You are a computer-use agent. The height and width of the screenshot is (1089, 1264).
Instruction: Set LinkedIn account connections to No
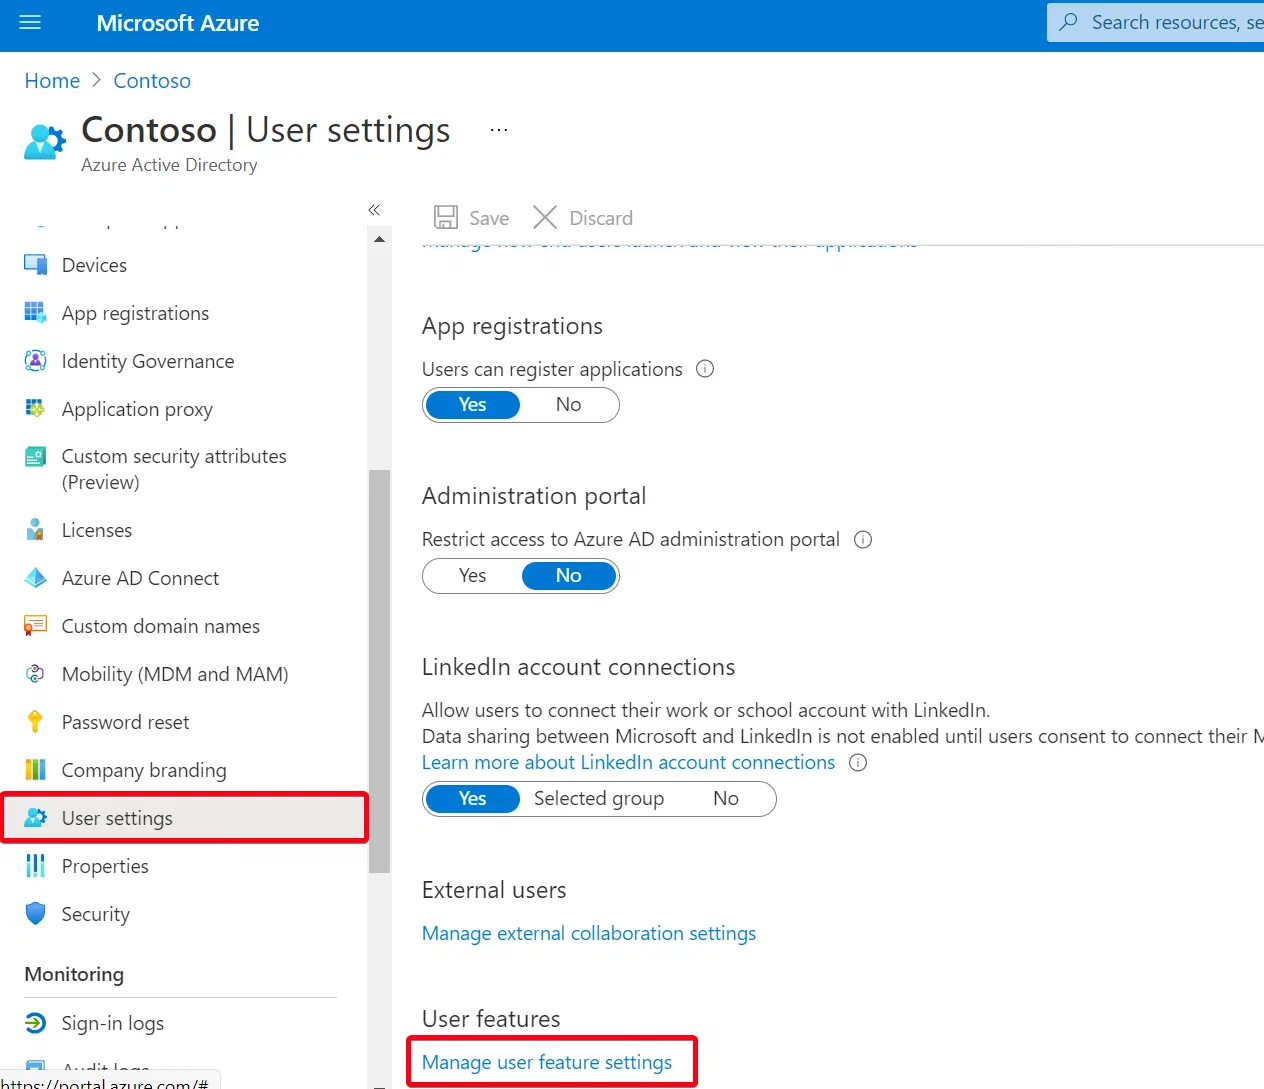coord(726,799)
